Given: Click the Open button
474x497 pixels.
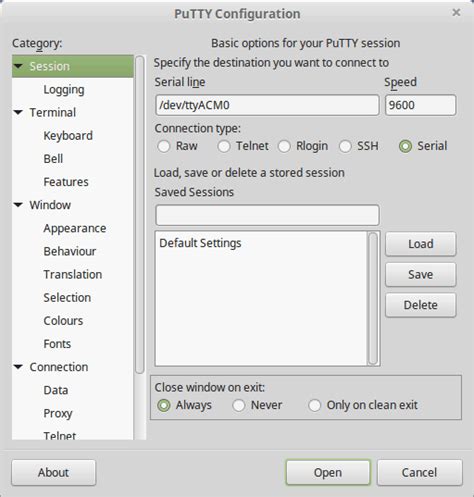Looking at the screenshot, I should 328,473.
